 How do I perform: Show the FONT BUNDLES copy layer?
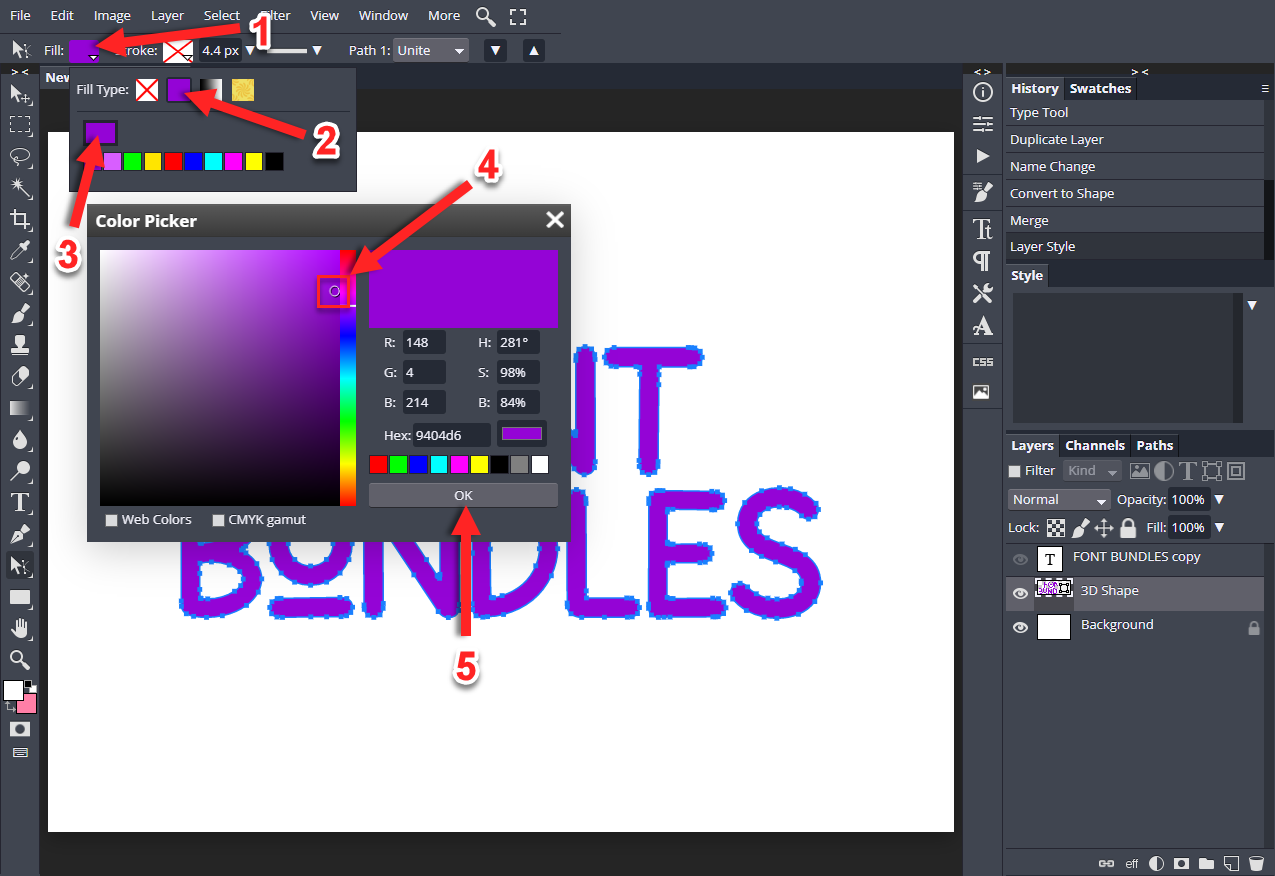tap(1020, 559)
